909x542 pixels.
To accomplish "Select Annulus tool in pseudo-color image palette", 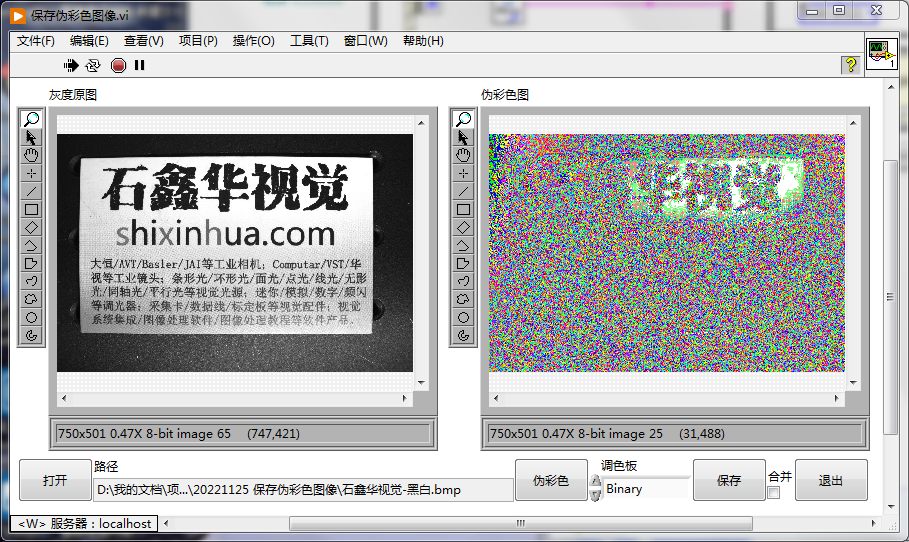I will point(463,335).
